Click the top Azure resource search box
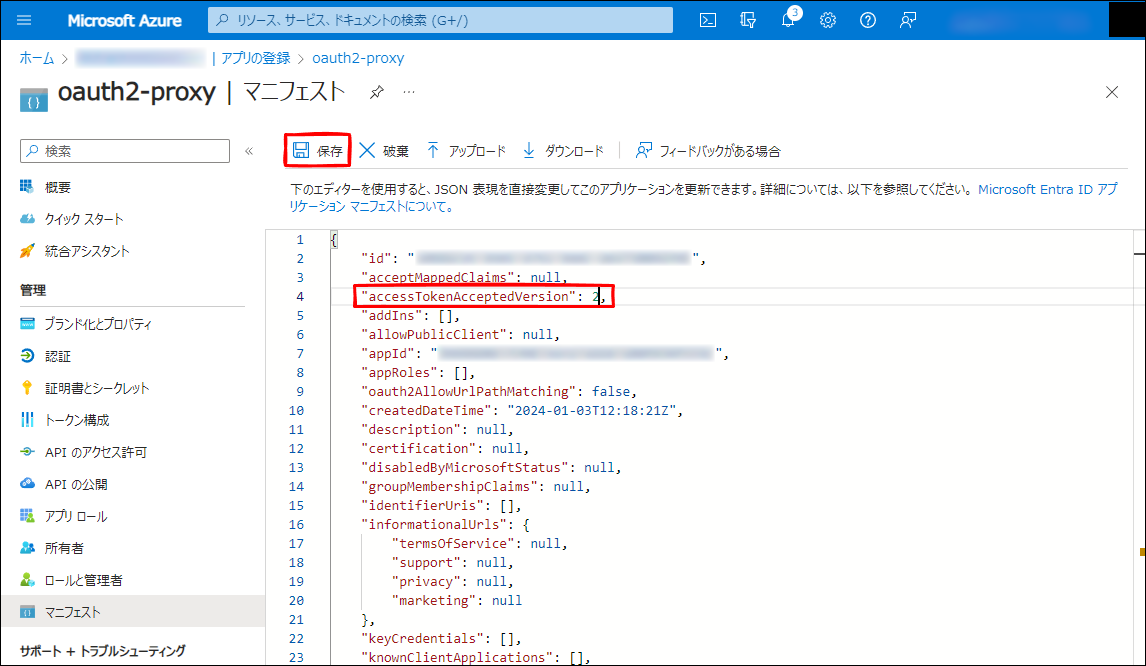This screenshot has height=666, width=1146. (440, 20)
